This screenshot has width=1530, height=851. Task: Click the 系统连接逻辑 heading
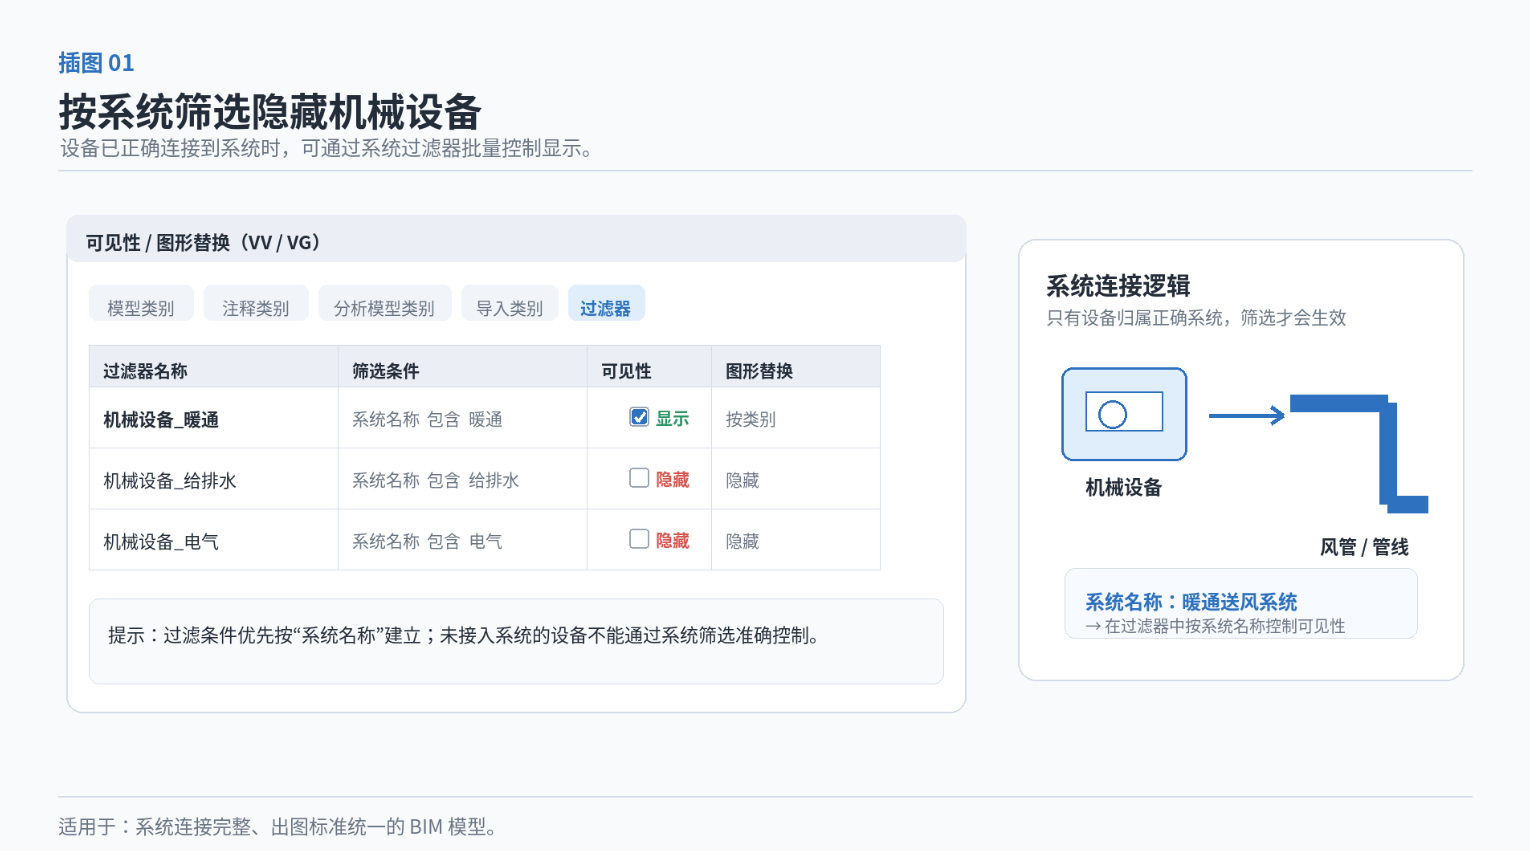pos(1118,286)
